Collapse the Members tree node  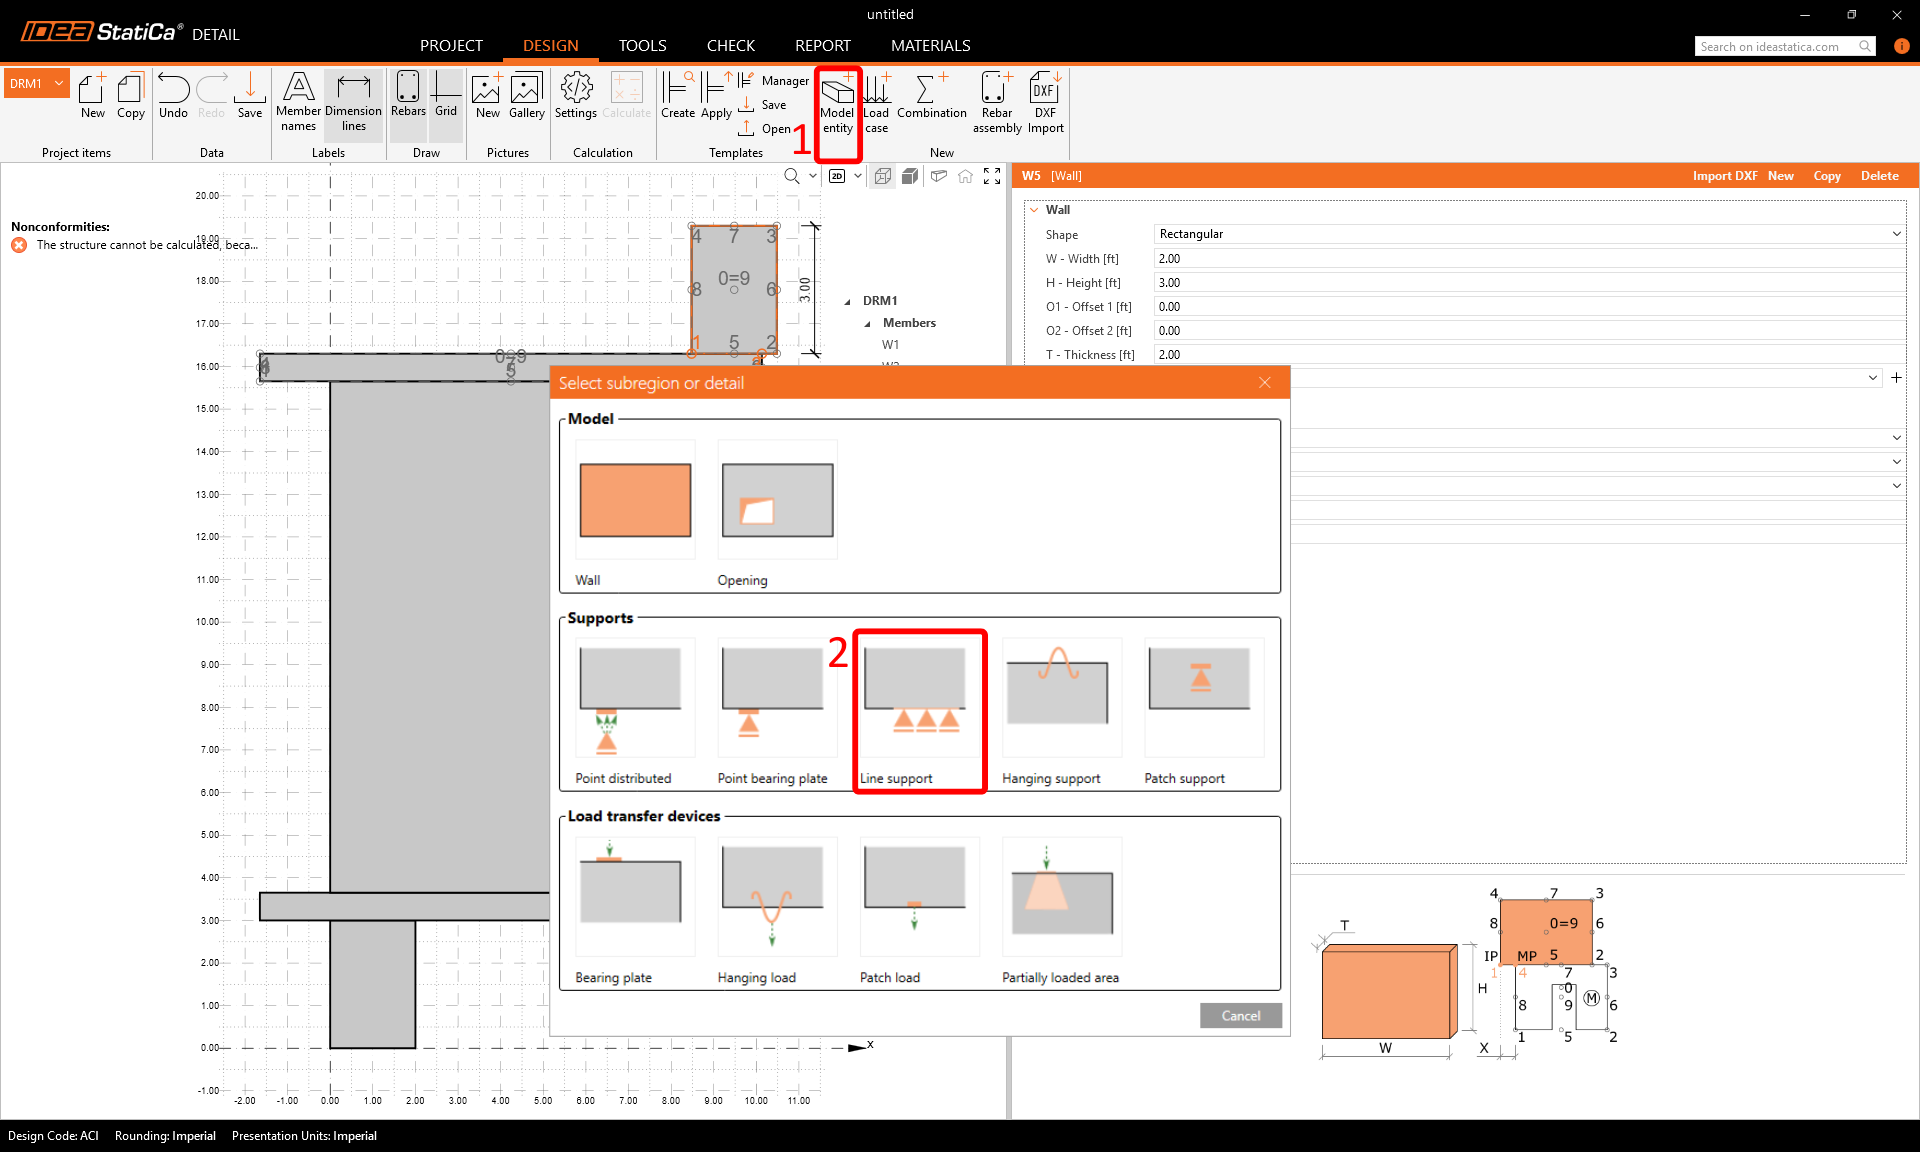[x=867, y=323]
